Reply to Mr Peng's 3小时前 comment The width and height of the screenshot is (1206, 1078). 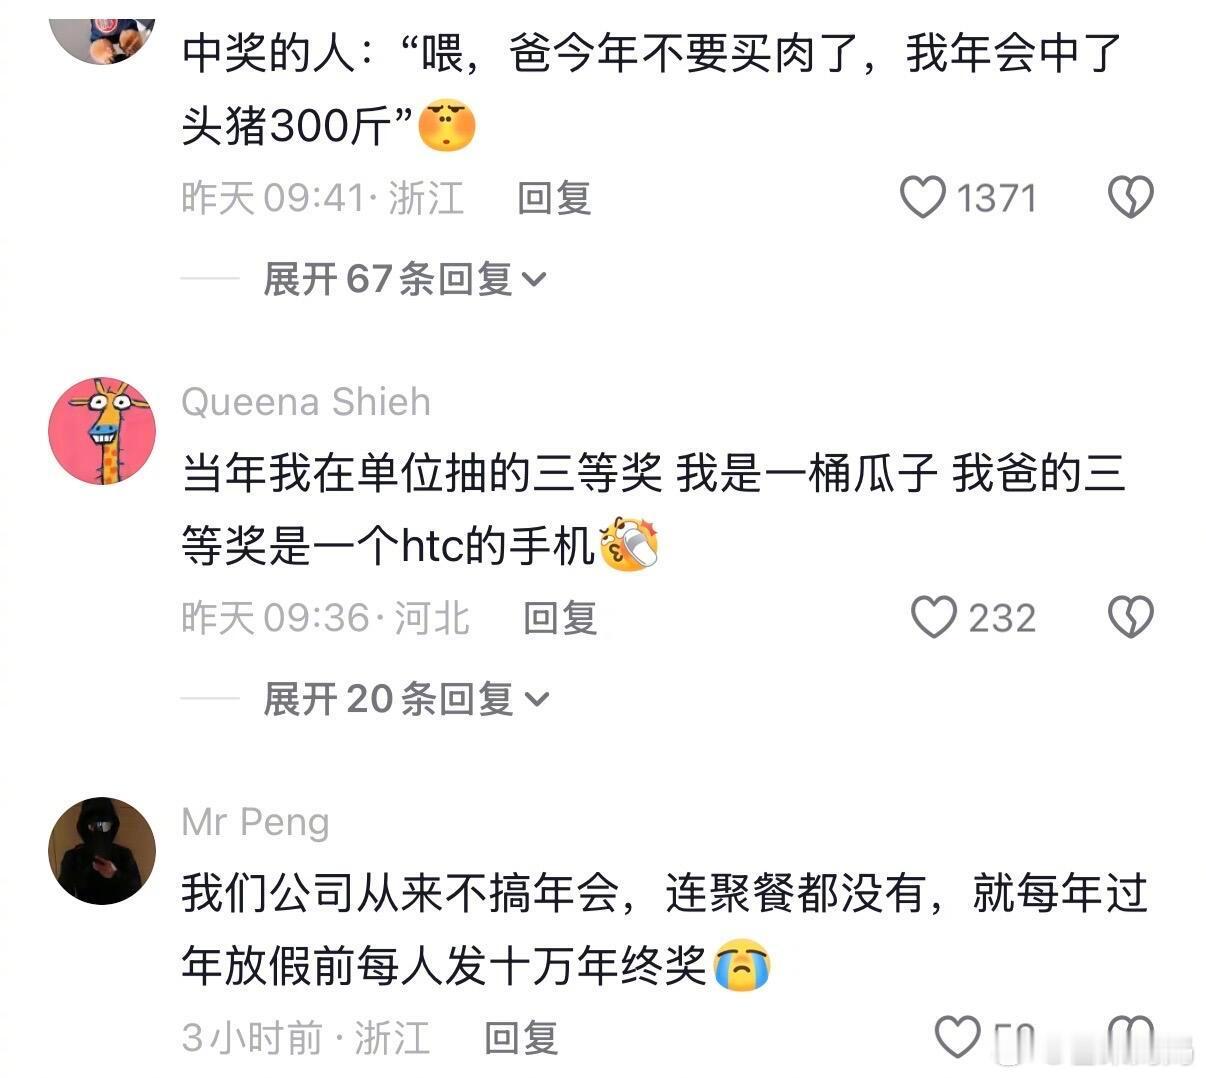click(521, 1037)
